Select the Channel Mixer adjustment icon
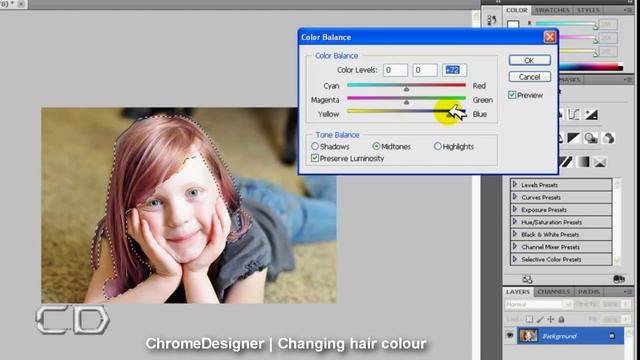Viewport: 640px width, 360px height. tap(608, 138)
